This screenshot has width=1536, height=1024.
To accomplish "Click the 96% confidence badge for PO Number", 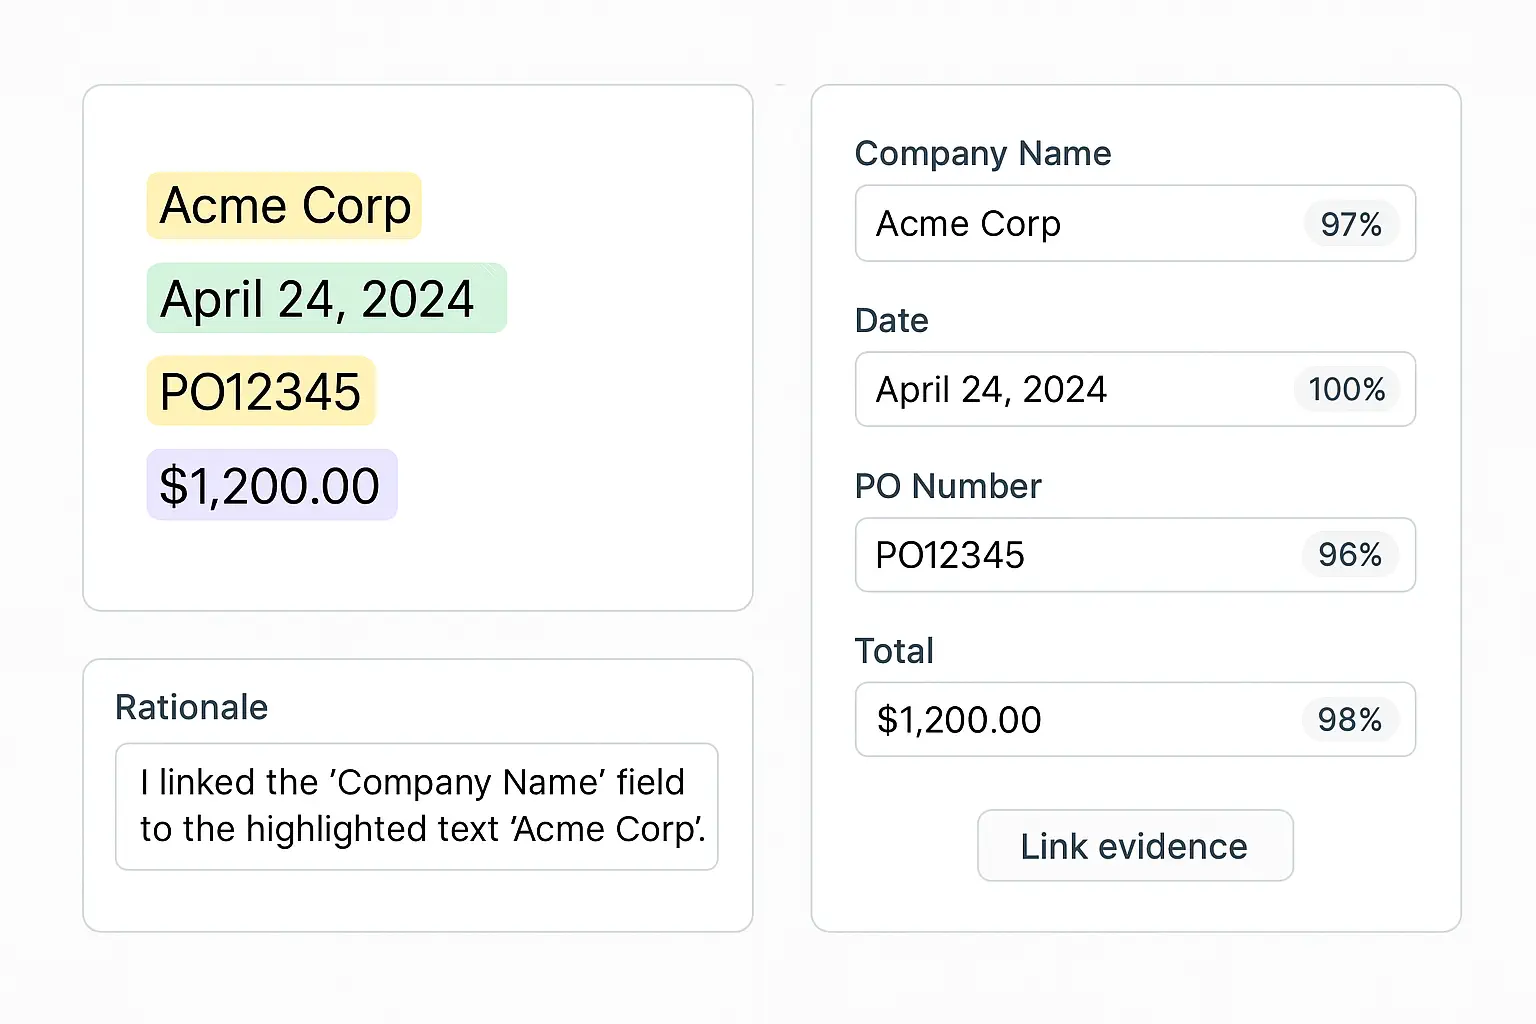I will tap(1350, 555).
